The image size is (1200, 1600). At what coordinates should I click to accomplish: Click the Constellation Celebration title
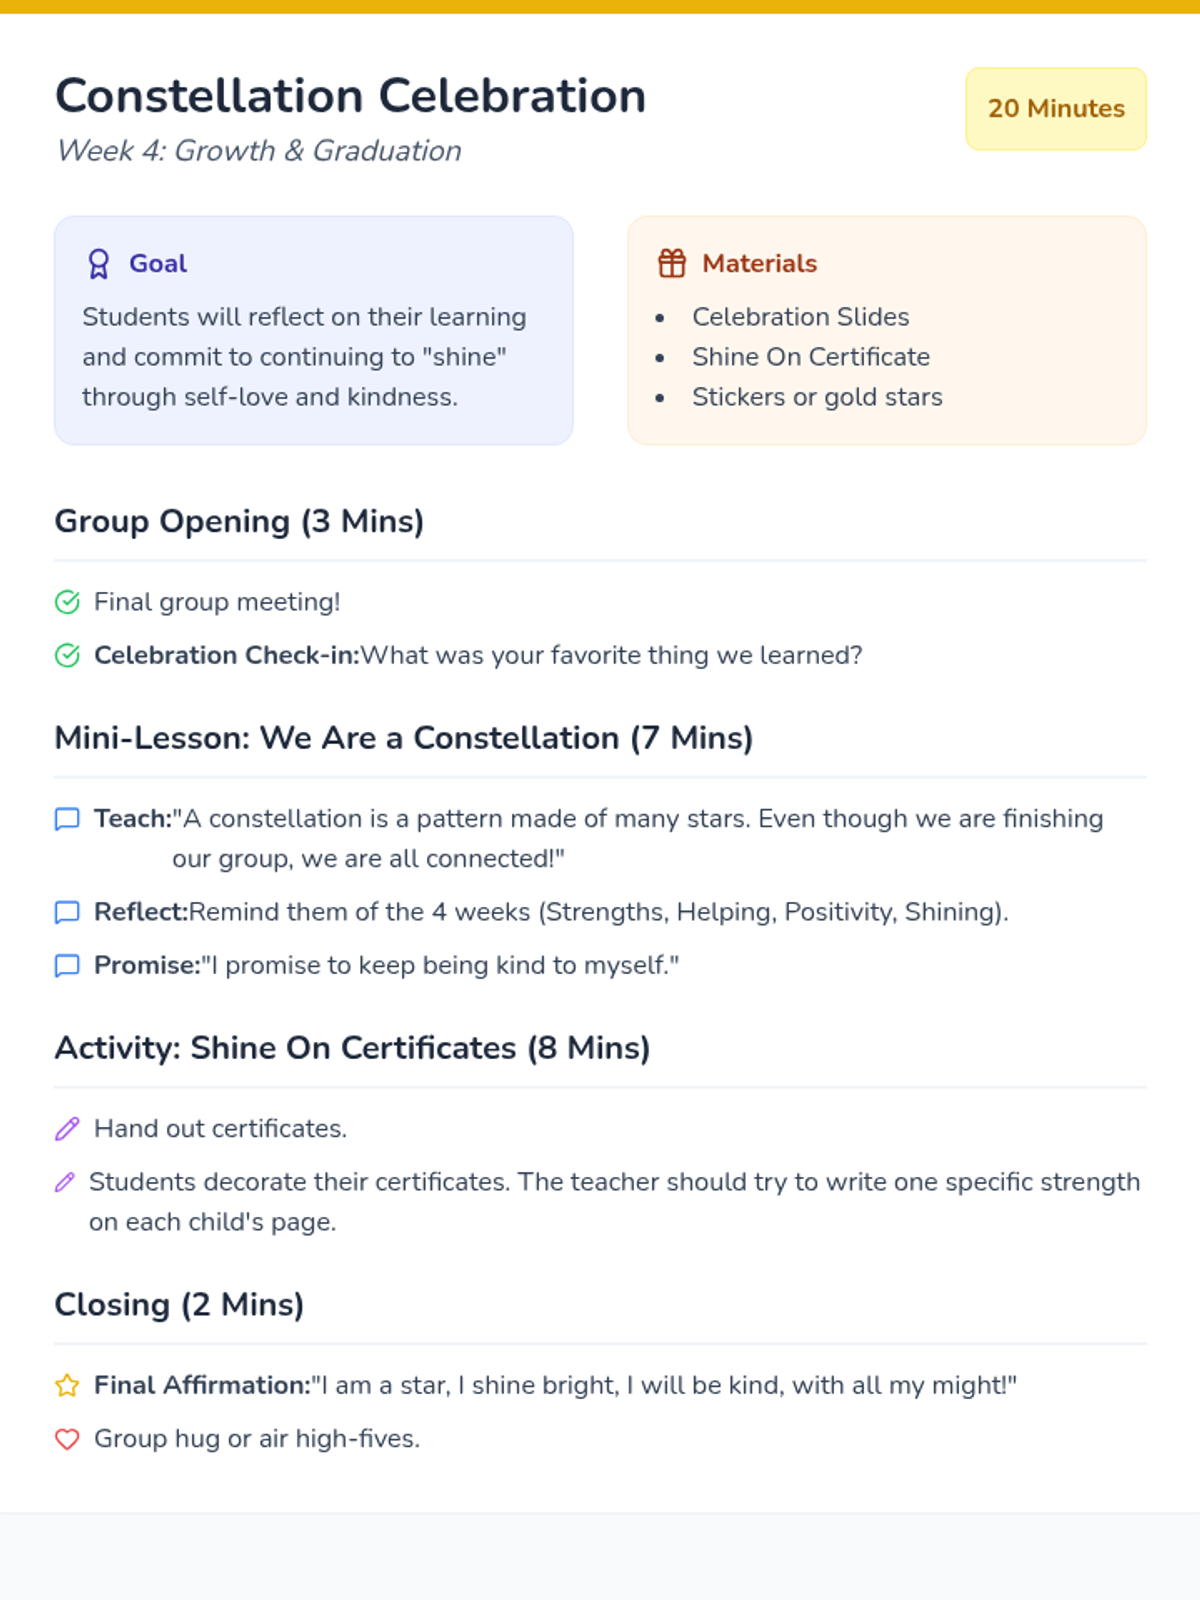350,97
